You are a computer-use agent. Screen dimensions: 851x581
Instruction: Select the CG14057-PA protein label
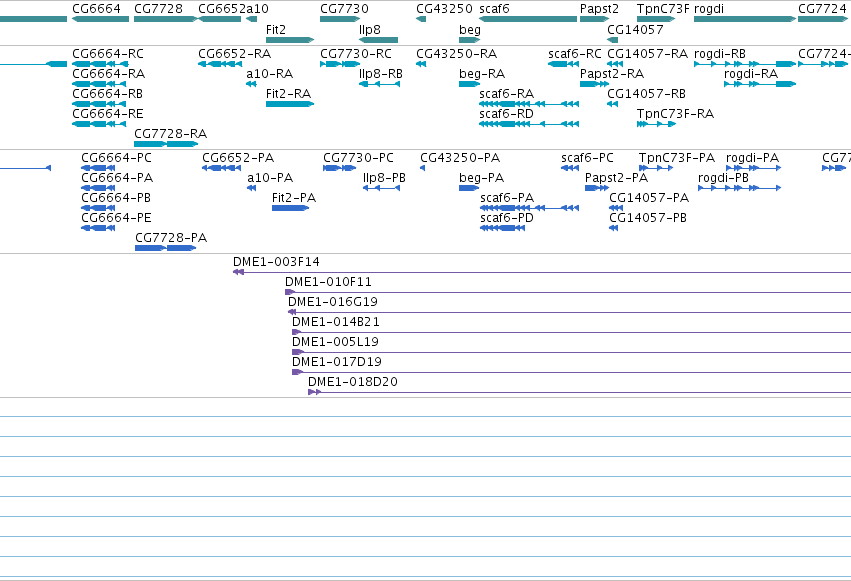point(649,198)
